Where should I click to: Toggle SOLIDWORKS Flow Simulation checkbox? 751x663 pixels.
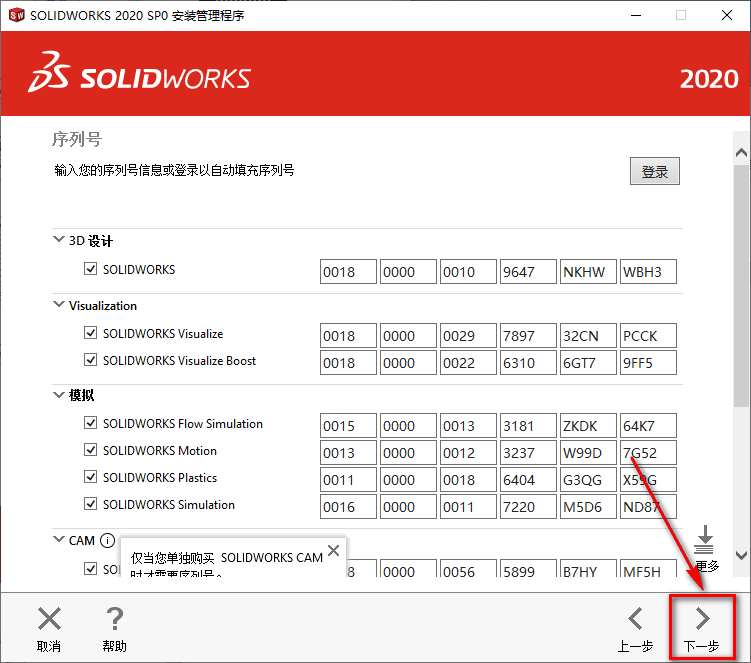[91, 423]
